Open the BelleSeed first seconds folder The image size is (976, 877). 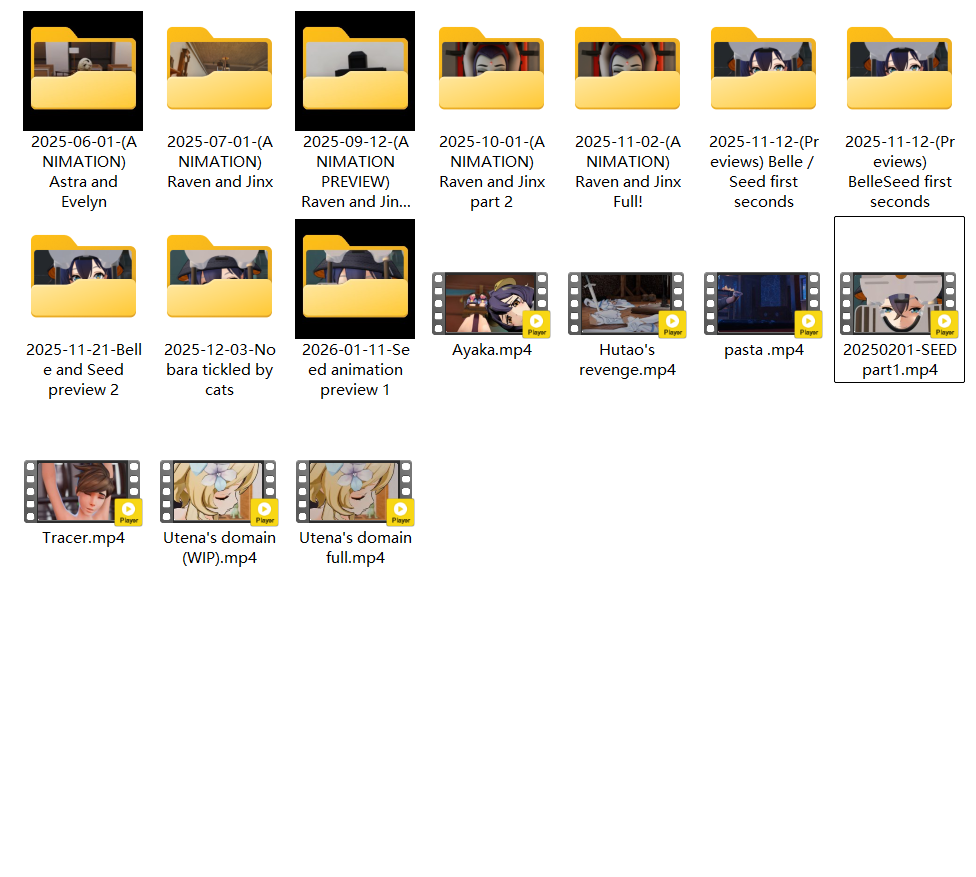click(x=899, y=70)
